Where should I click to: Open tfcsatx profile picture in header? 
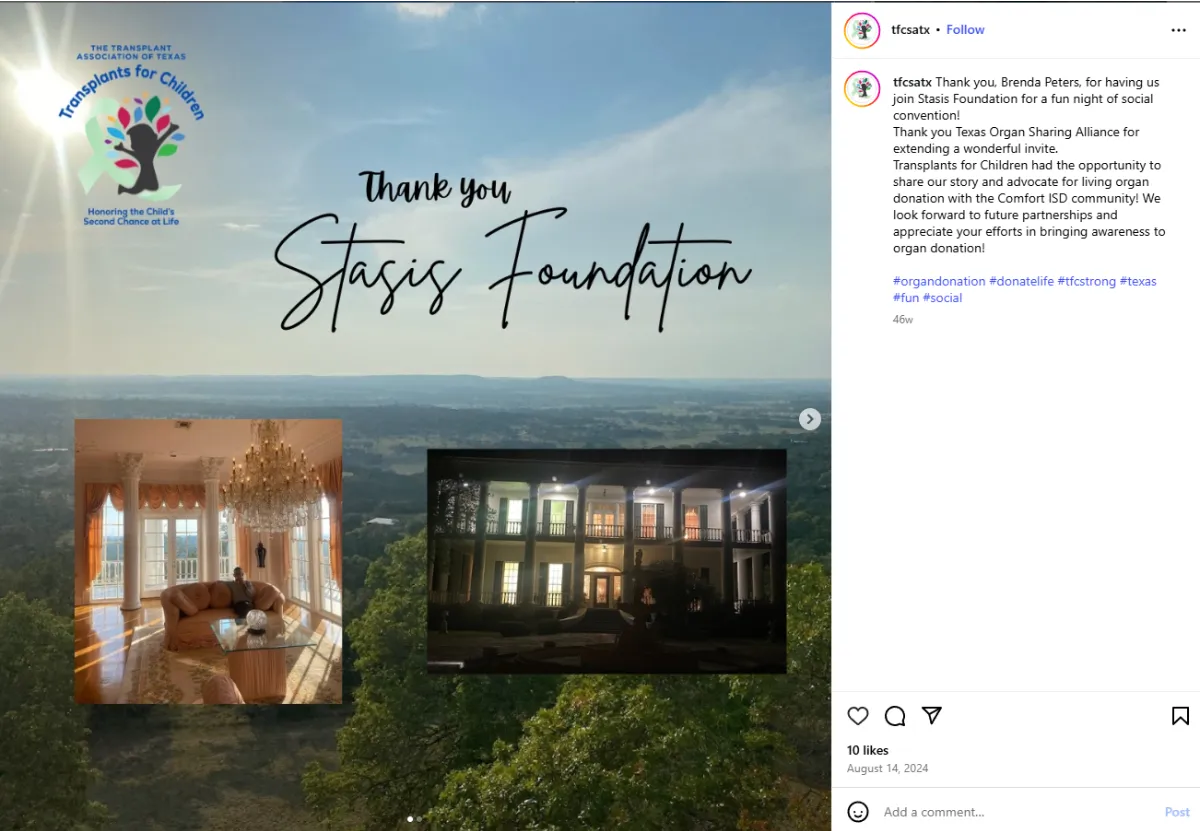[x=862, y=30]
